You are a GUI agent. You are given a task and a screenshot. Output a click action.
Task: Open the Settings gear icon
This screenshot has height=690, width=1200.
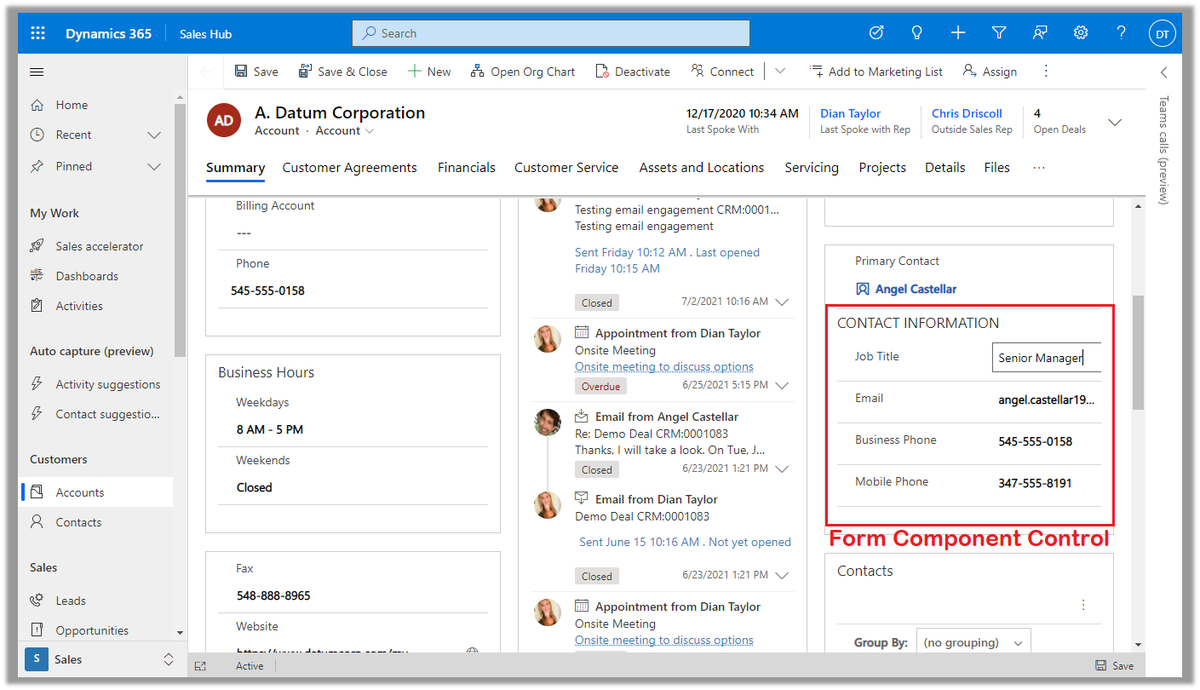(x=1081, y=33)
